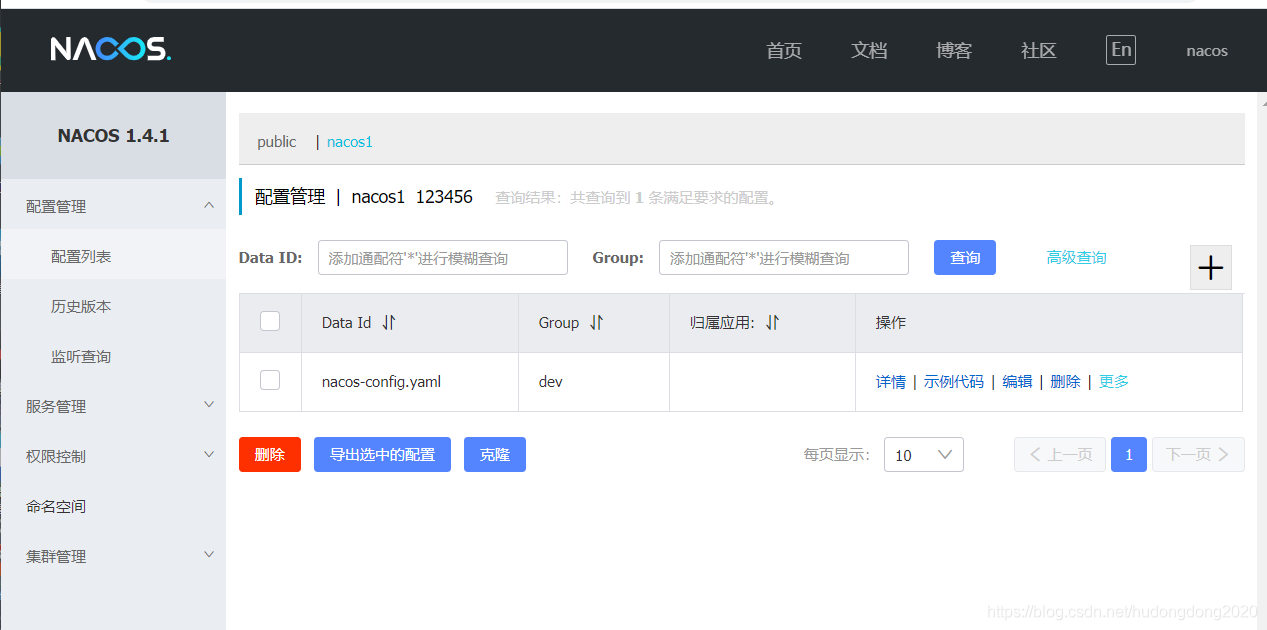Sort table by Group column
This screenshot has height=630, width=1267.
(596, 322)
